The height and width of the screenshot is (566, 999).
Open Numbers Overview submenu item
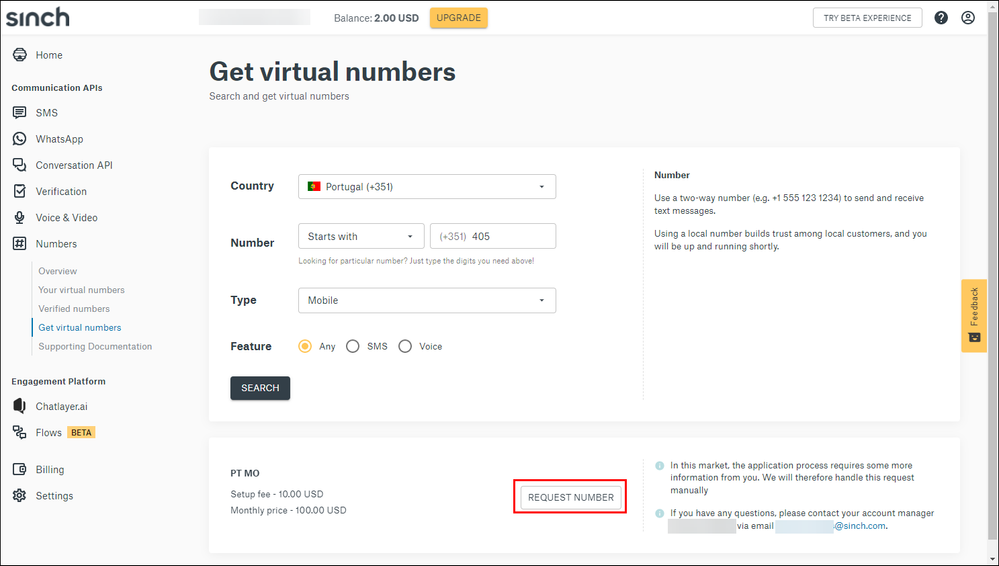[x=57, y=271]
